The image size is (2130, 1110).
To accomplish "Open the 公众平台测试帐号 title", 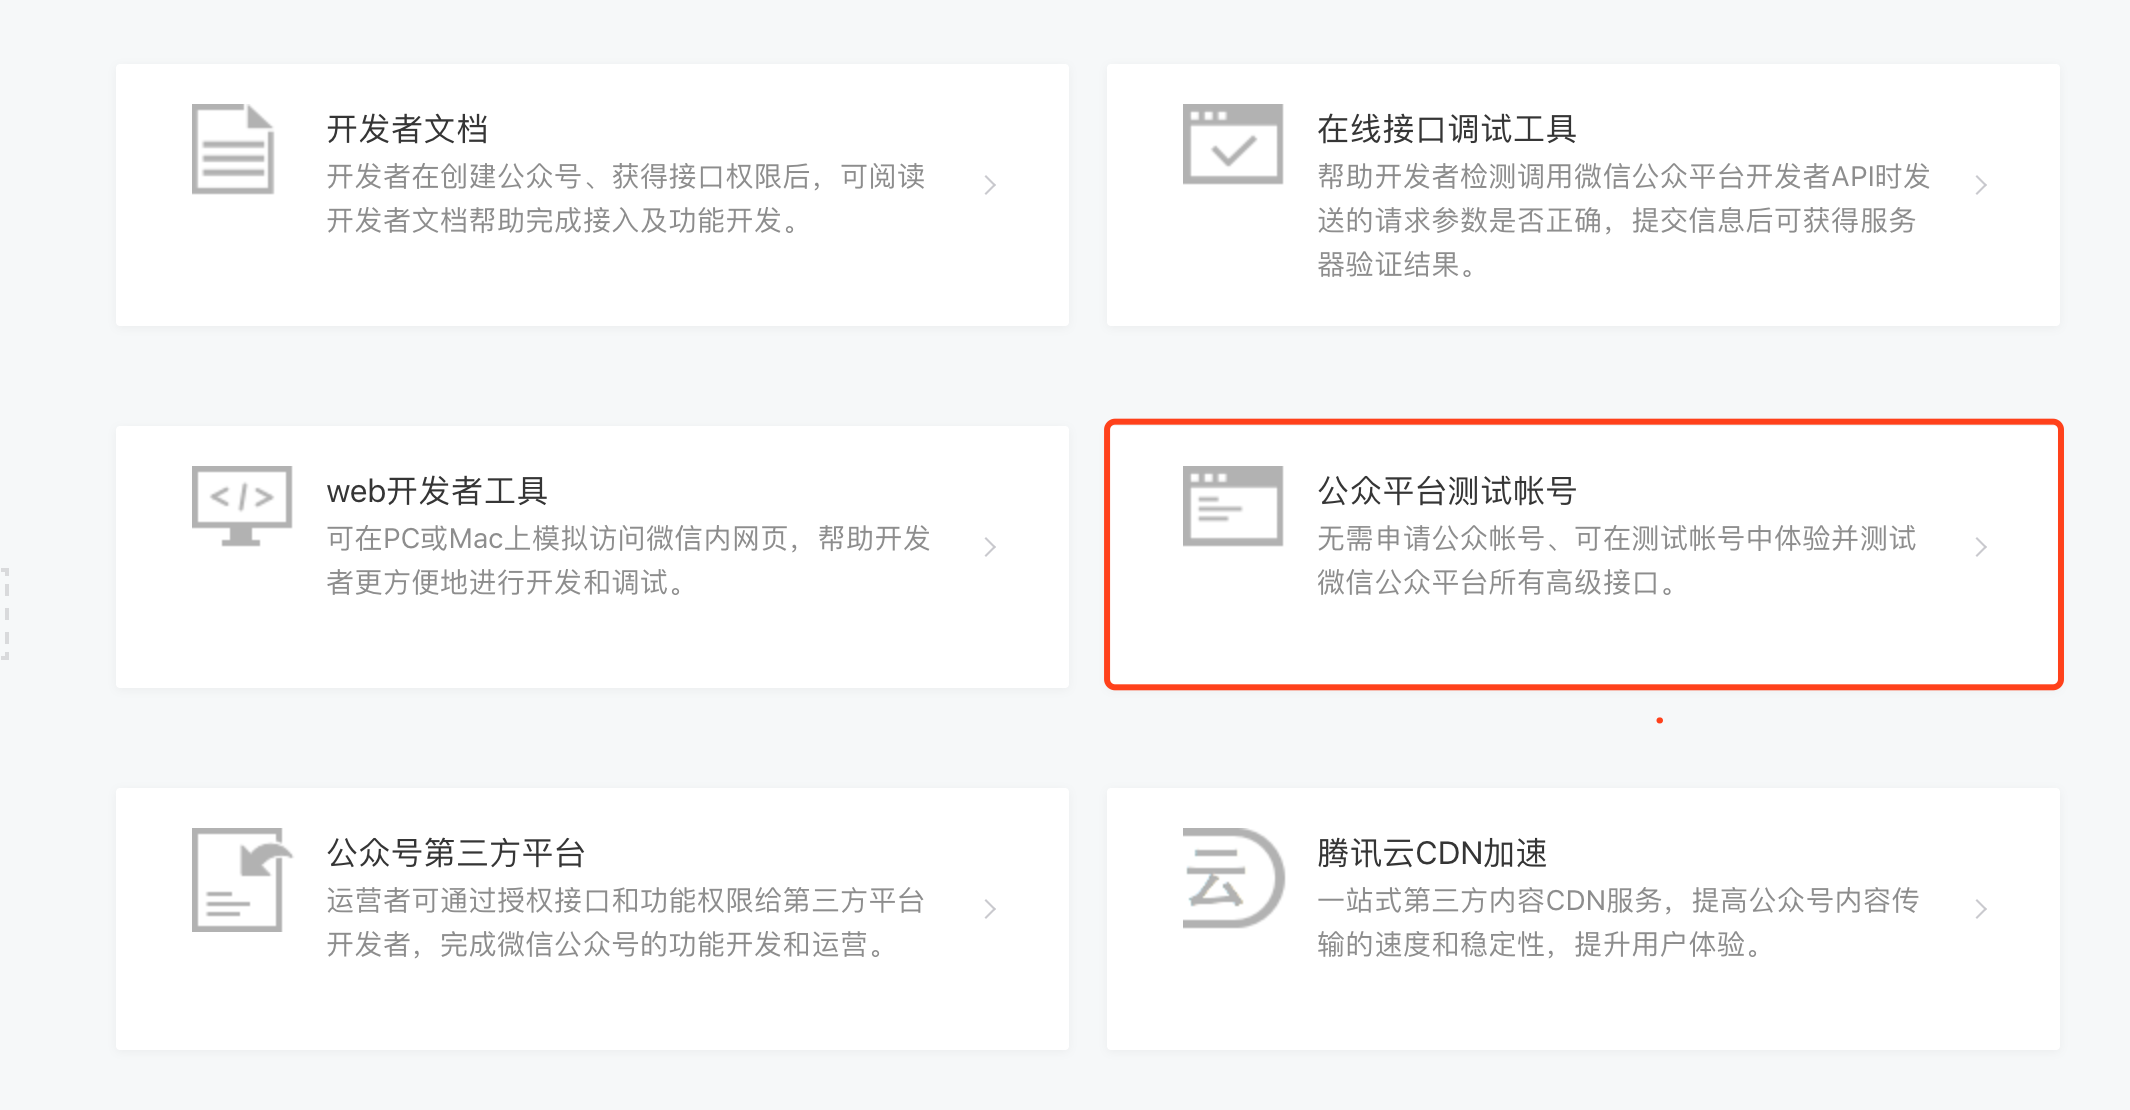I will click(x=1446, y=491).
